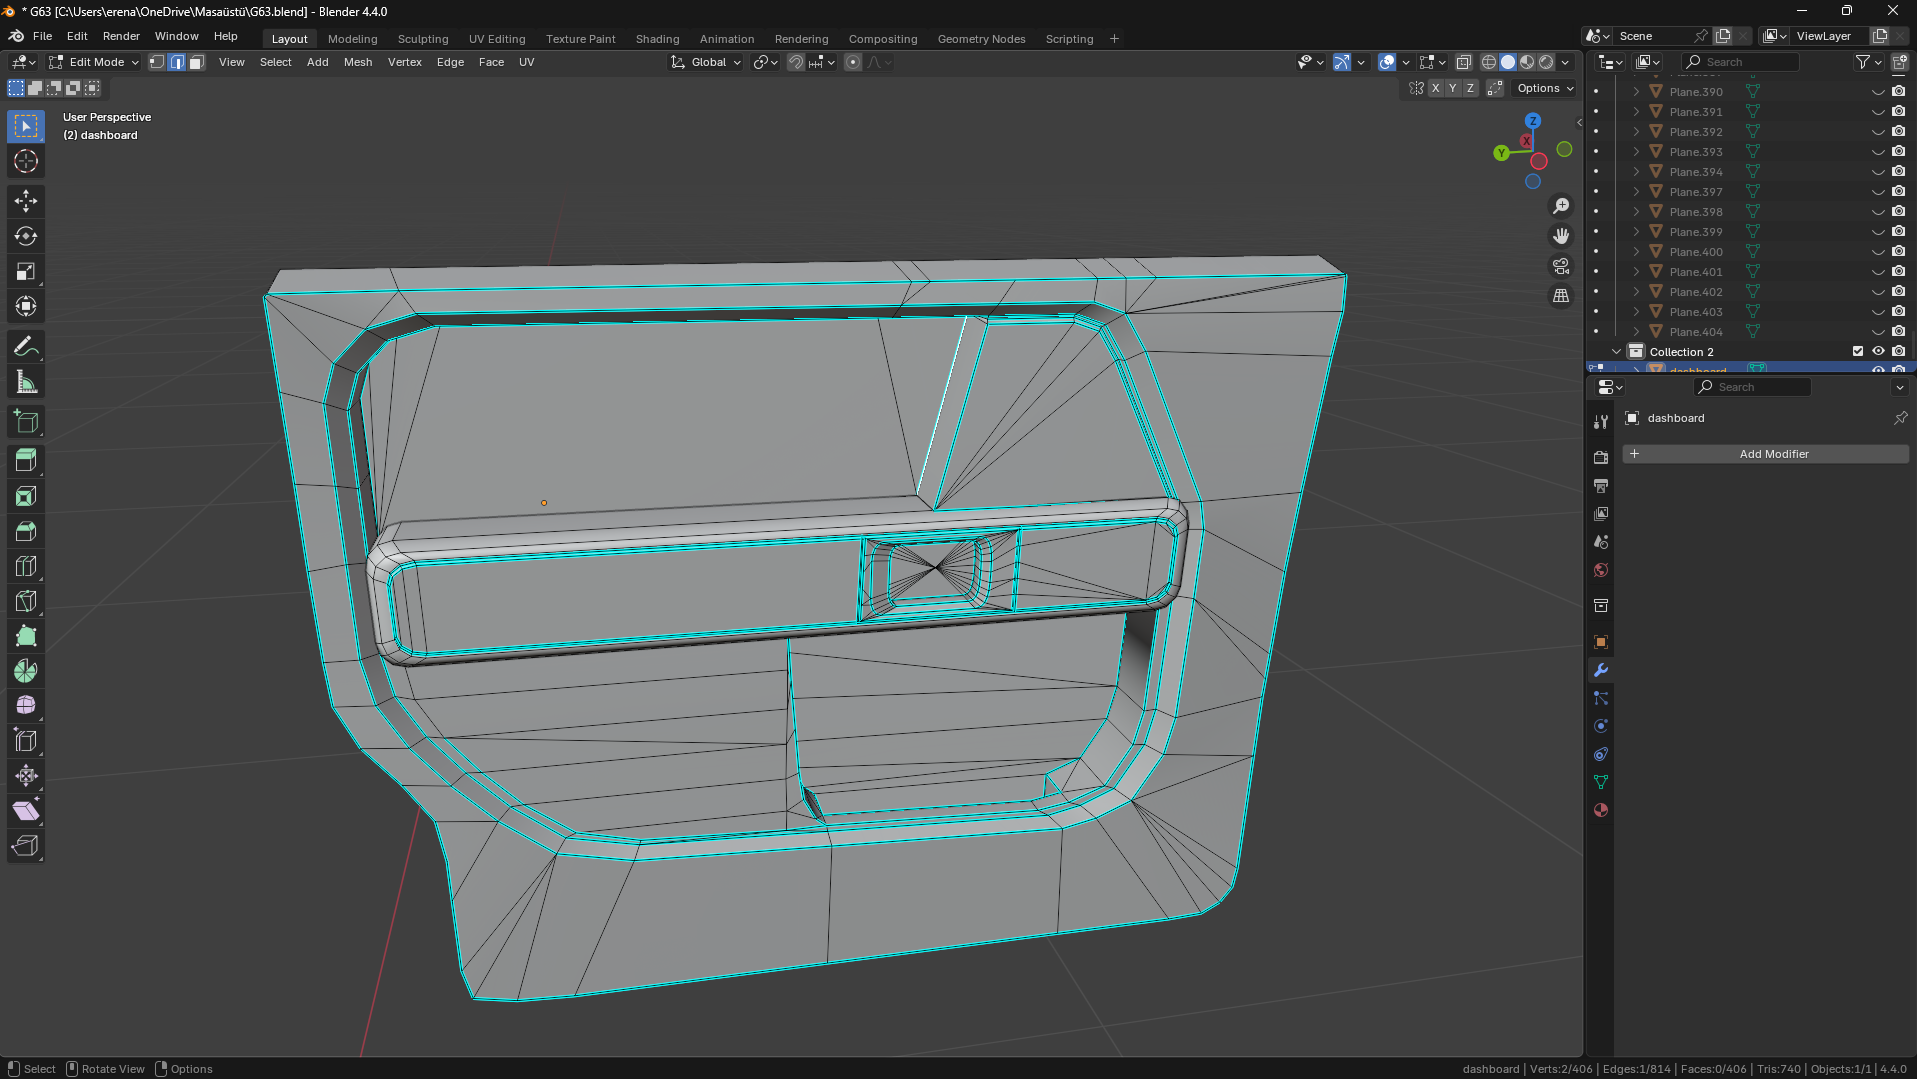This screenshot has width=1917, height=1079.
Task: Select the Move tool in the toolbar
Action: pyautogui.click(x=26, y=201)
